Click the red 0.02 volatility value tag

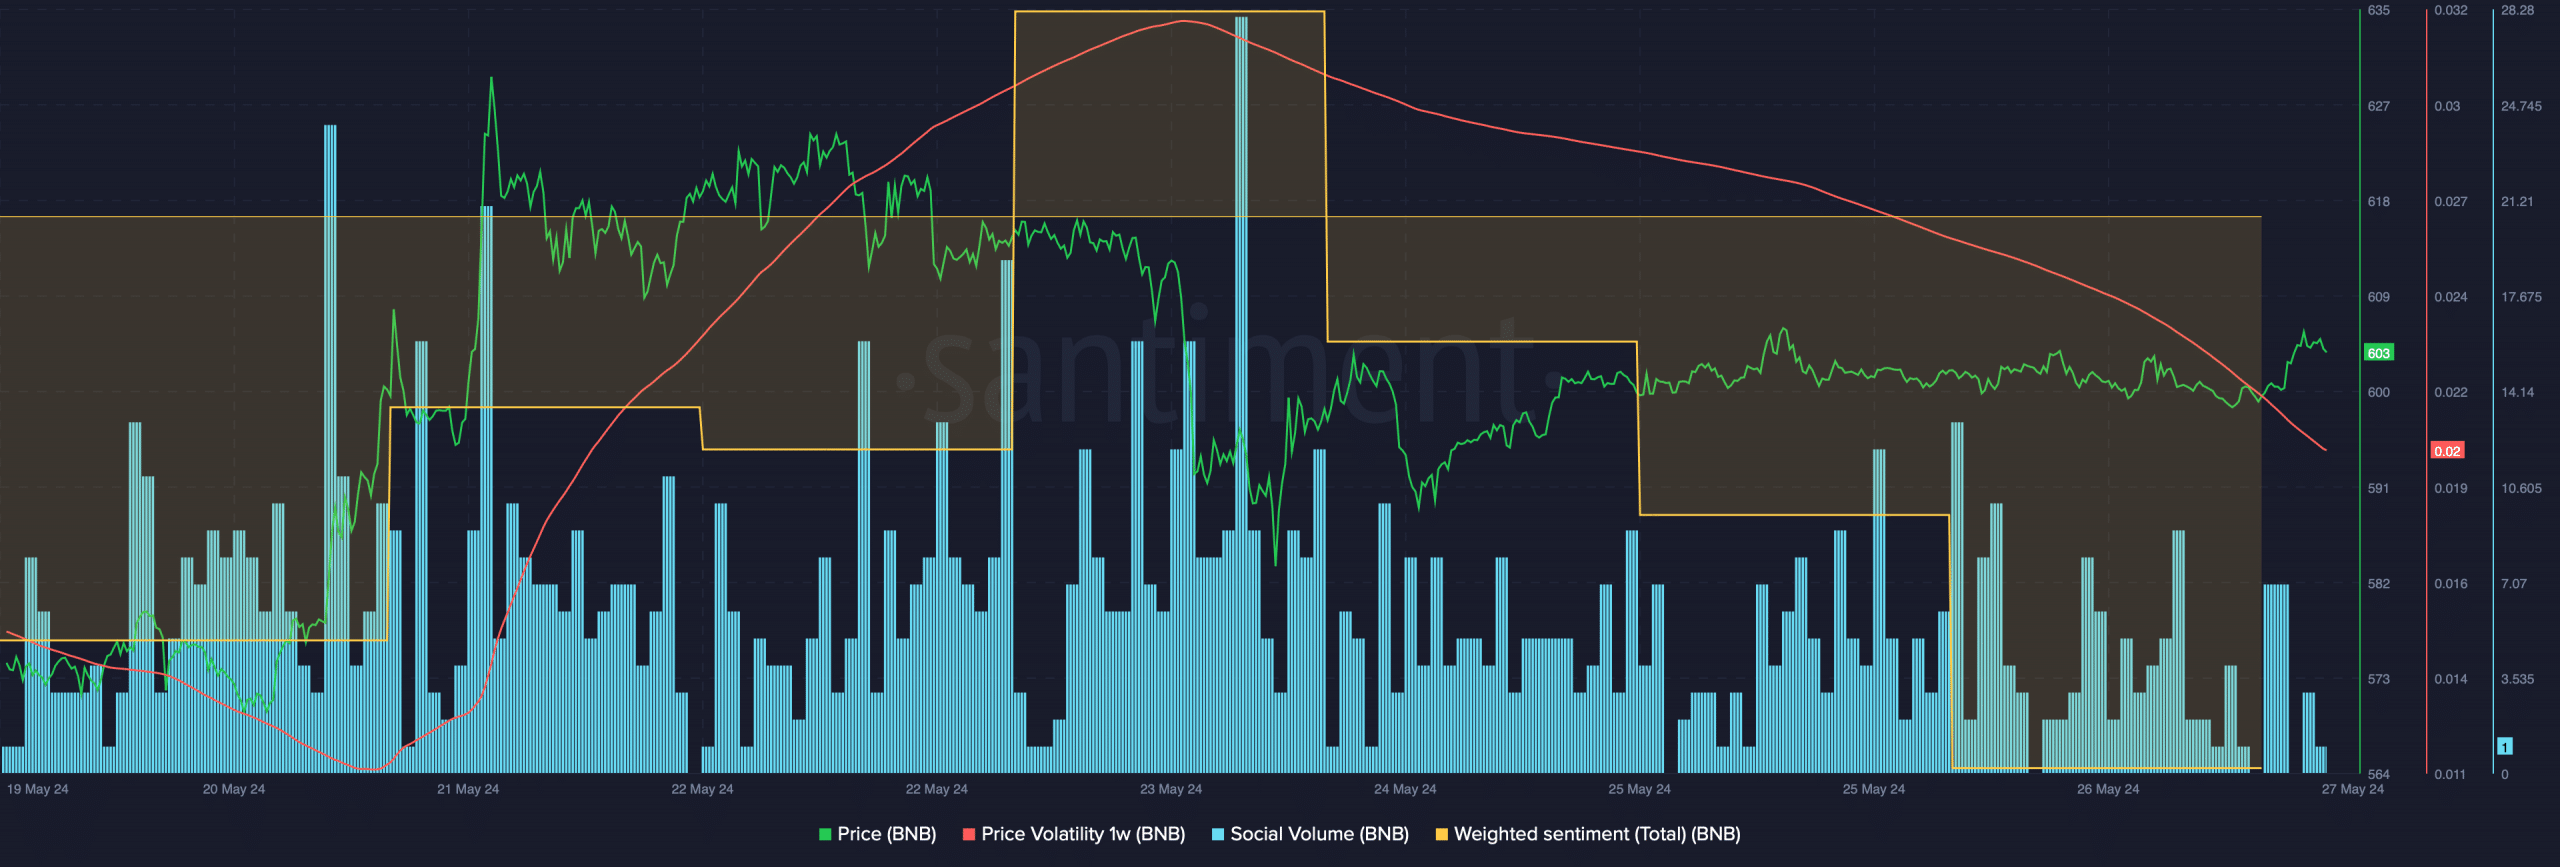(x=2447, y=451)
